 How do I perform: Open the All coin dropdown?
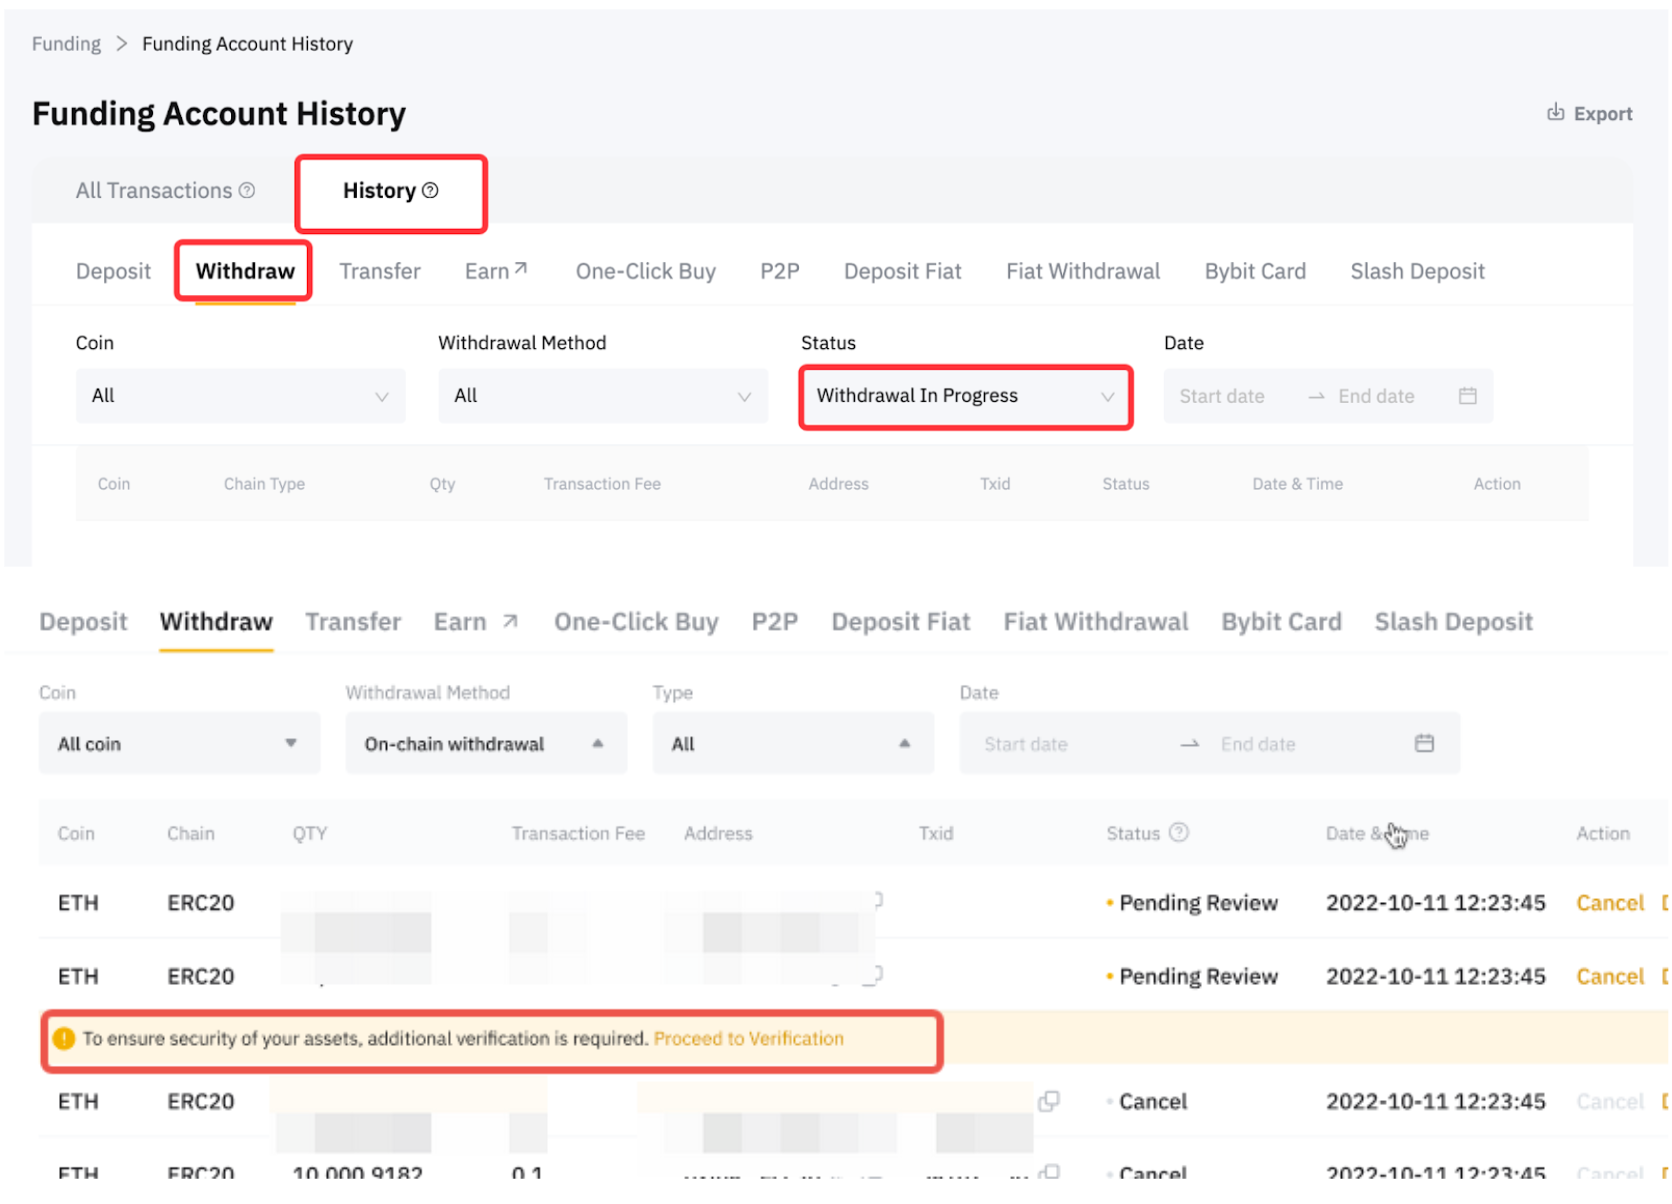click(x=179, y=743)
